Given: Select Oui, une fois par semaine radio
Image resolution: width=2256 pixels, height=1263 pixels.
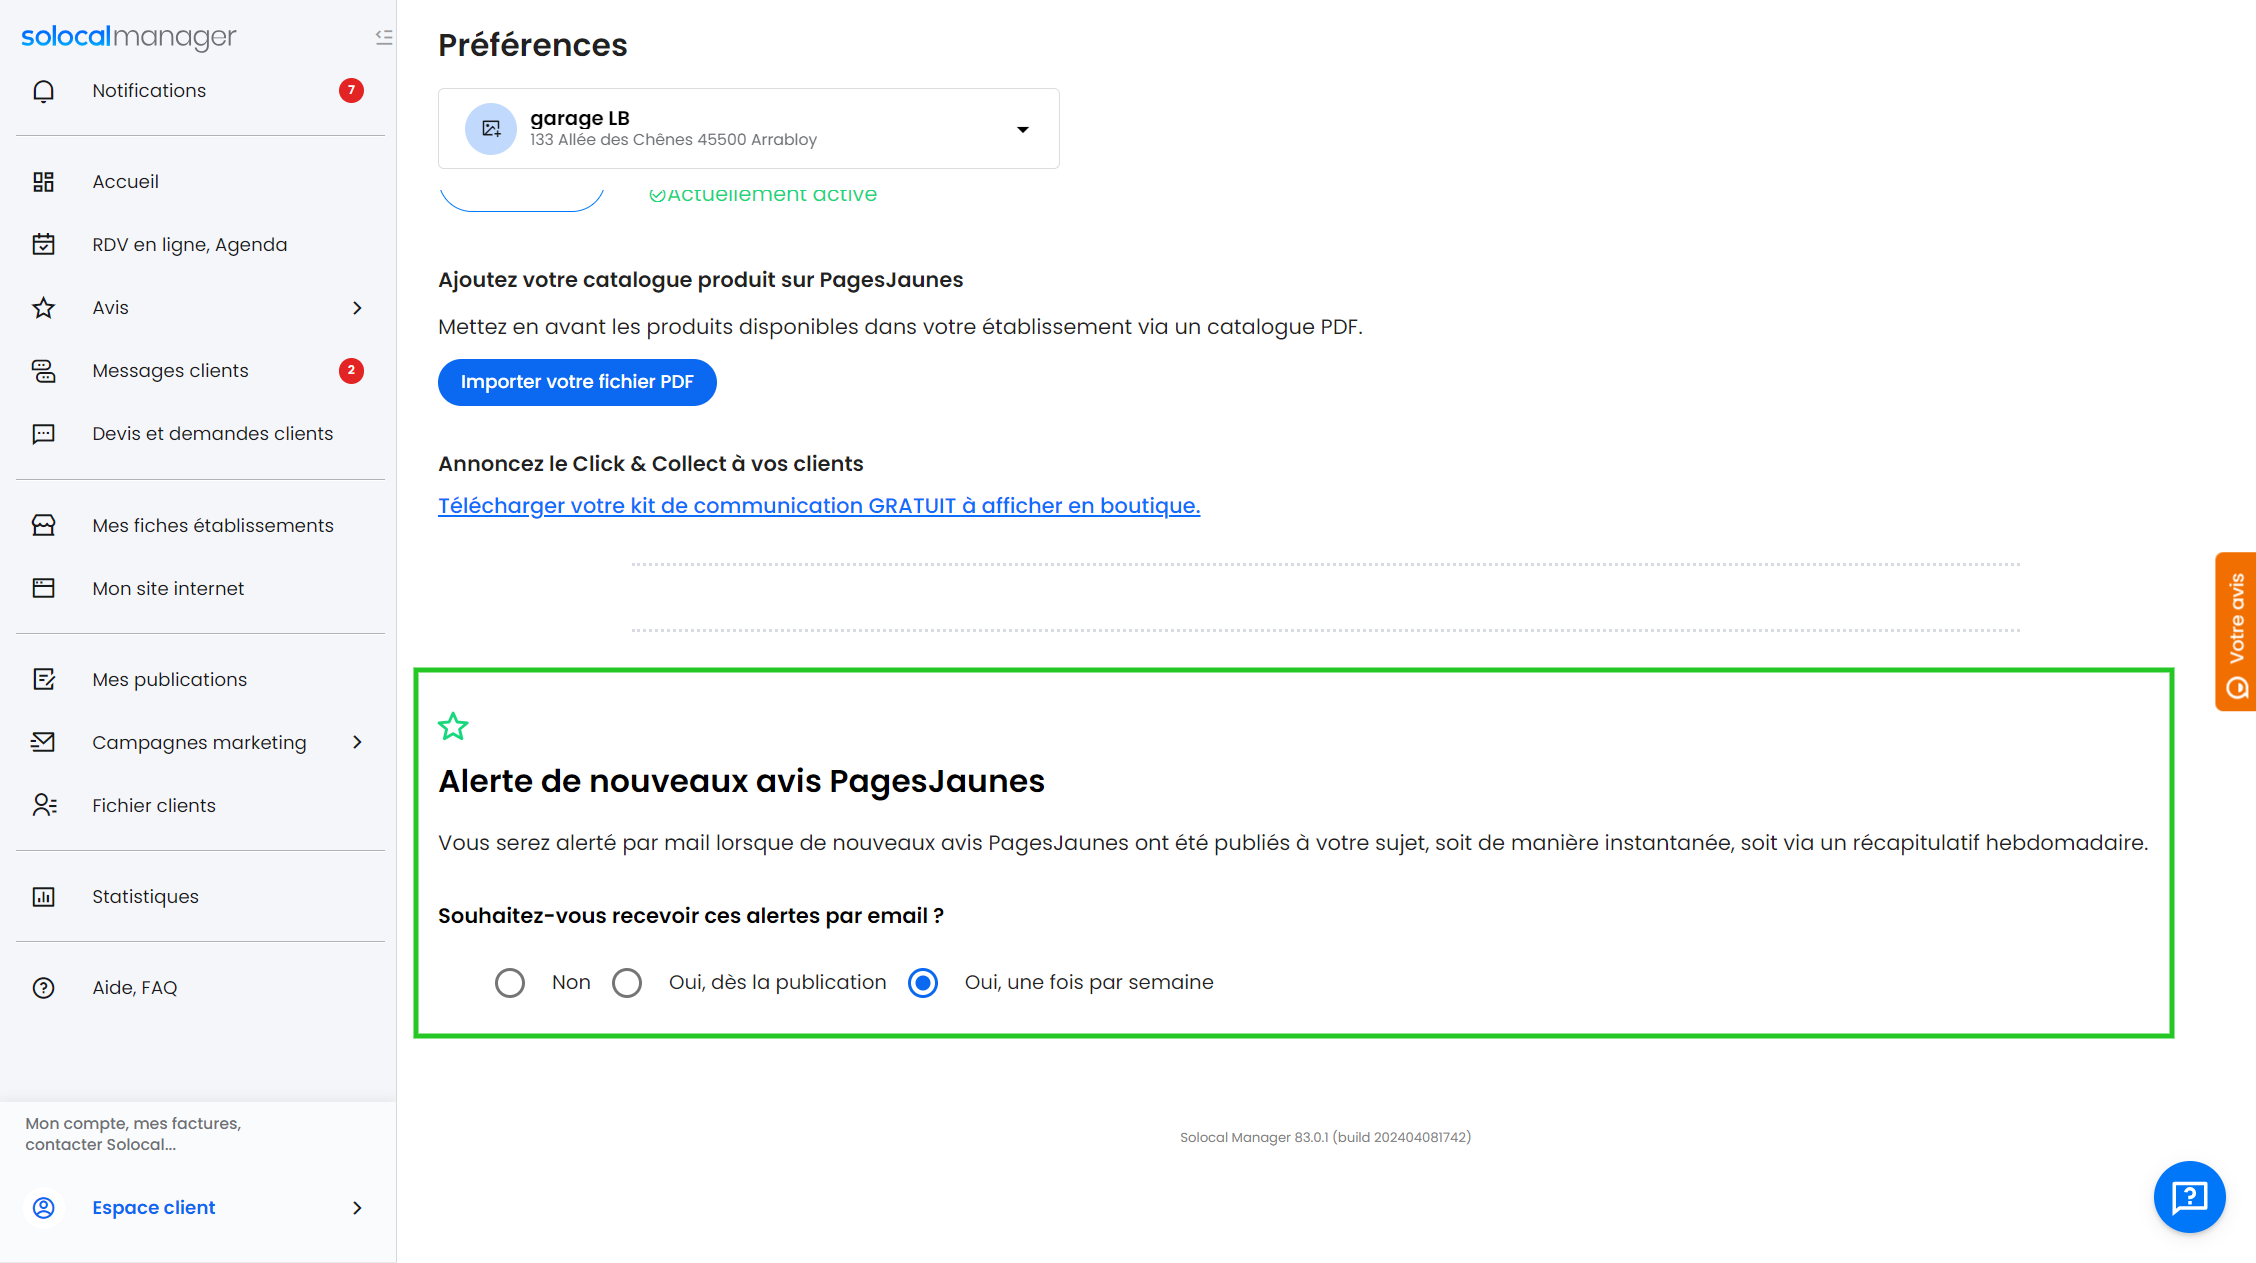Looking at the screenshot, I should [x=923, y=983].
